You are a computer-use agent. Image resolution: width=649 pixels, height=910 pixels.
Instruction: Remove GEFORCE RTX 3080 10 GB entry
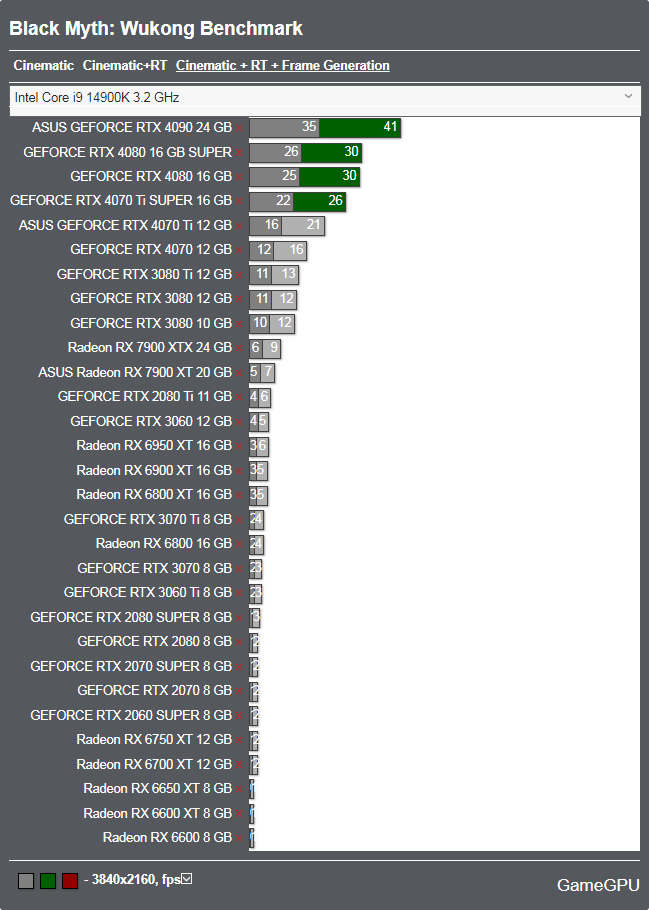239,324
